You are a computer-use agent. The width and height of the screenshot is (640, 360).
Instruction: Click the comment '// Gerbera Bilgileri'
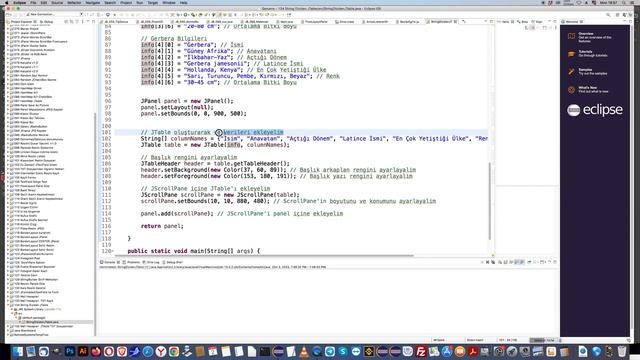tap(174, 39)
